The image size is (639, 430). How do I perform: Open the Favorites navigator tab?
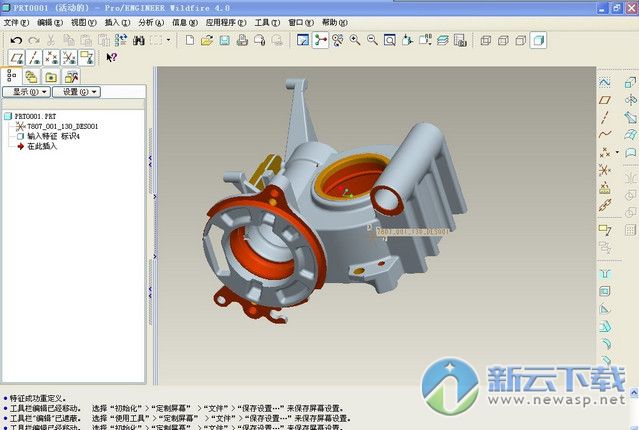pyautogui.click(x=51, y=77)
